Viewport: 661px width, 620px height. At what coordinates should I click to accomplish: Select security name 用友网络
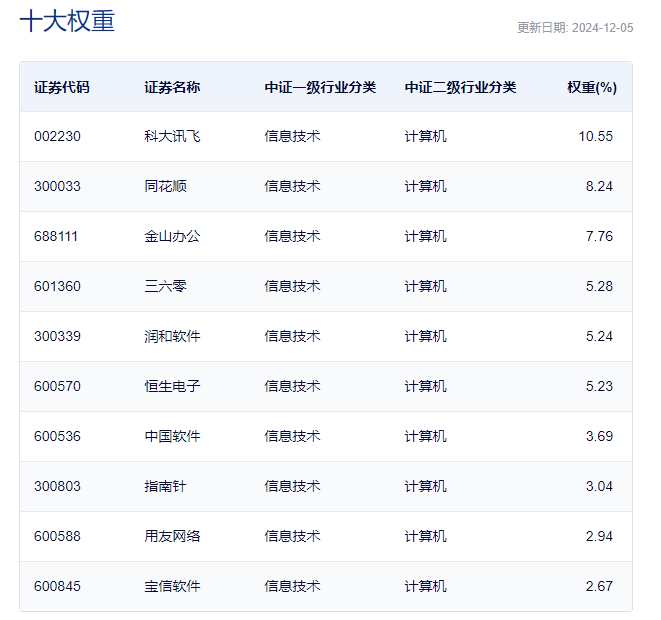(172, 537)
